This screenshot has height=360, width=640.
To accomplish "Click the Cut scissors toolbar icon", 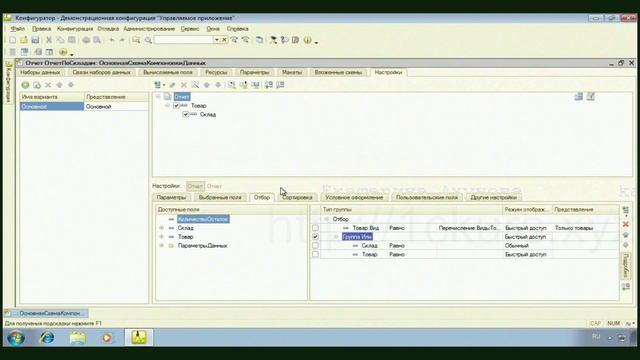I will pos(49,40).
